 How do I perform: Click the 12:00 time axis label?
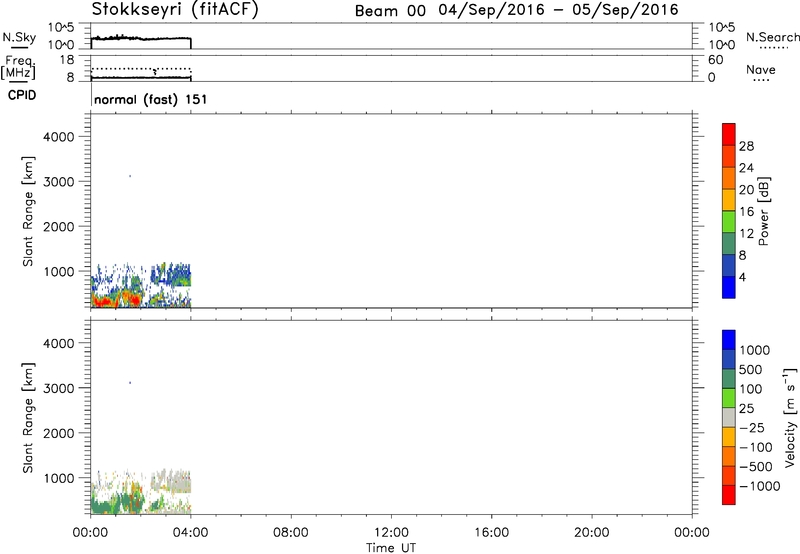pos(391,533)
